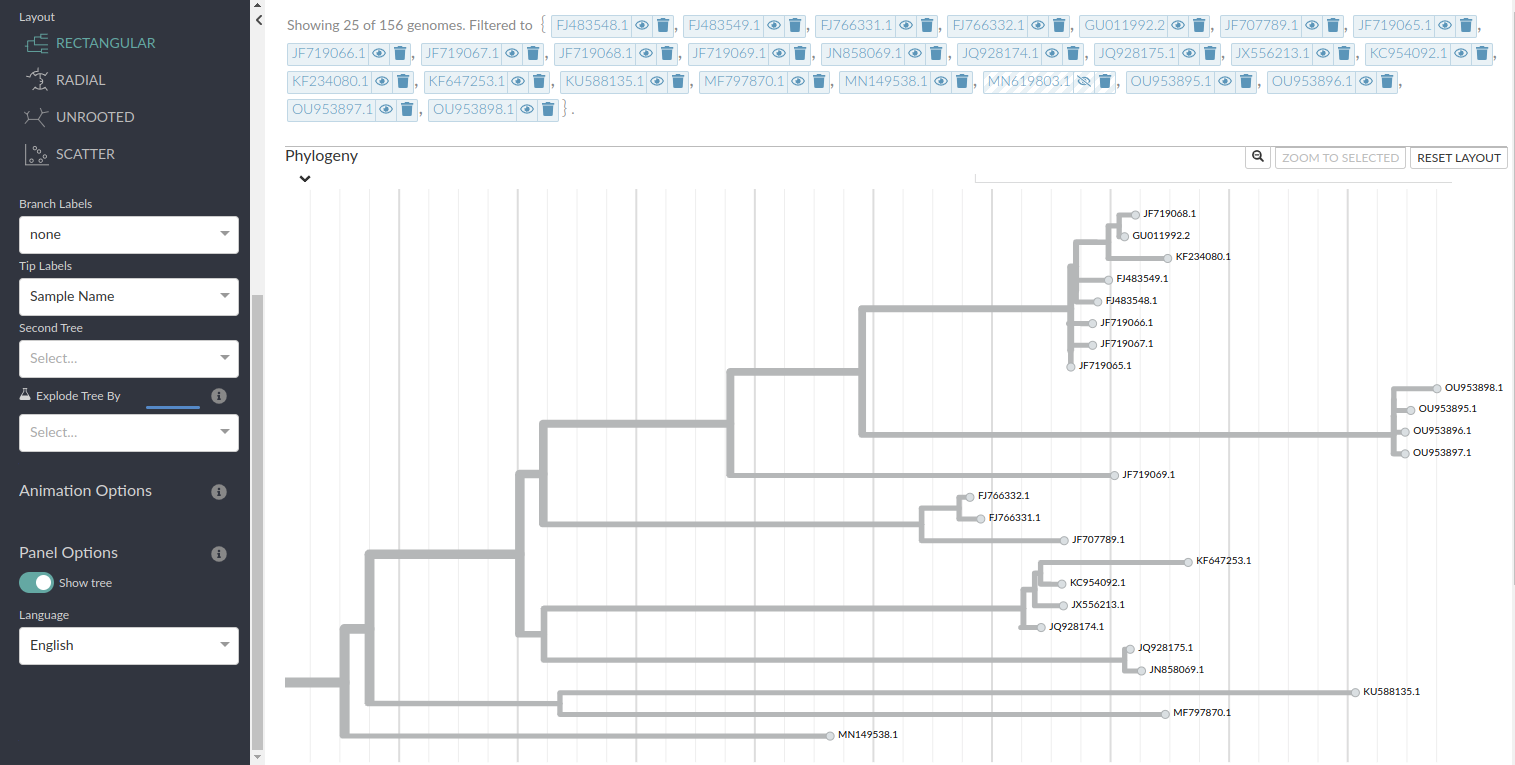Delete the JF719068.1 filter
Viewport: 1515px width, 765px height.
[x=667, y=53]
